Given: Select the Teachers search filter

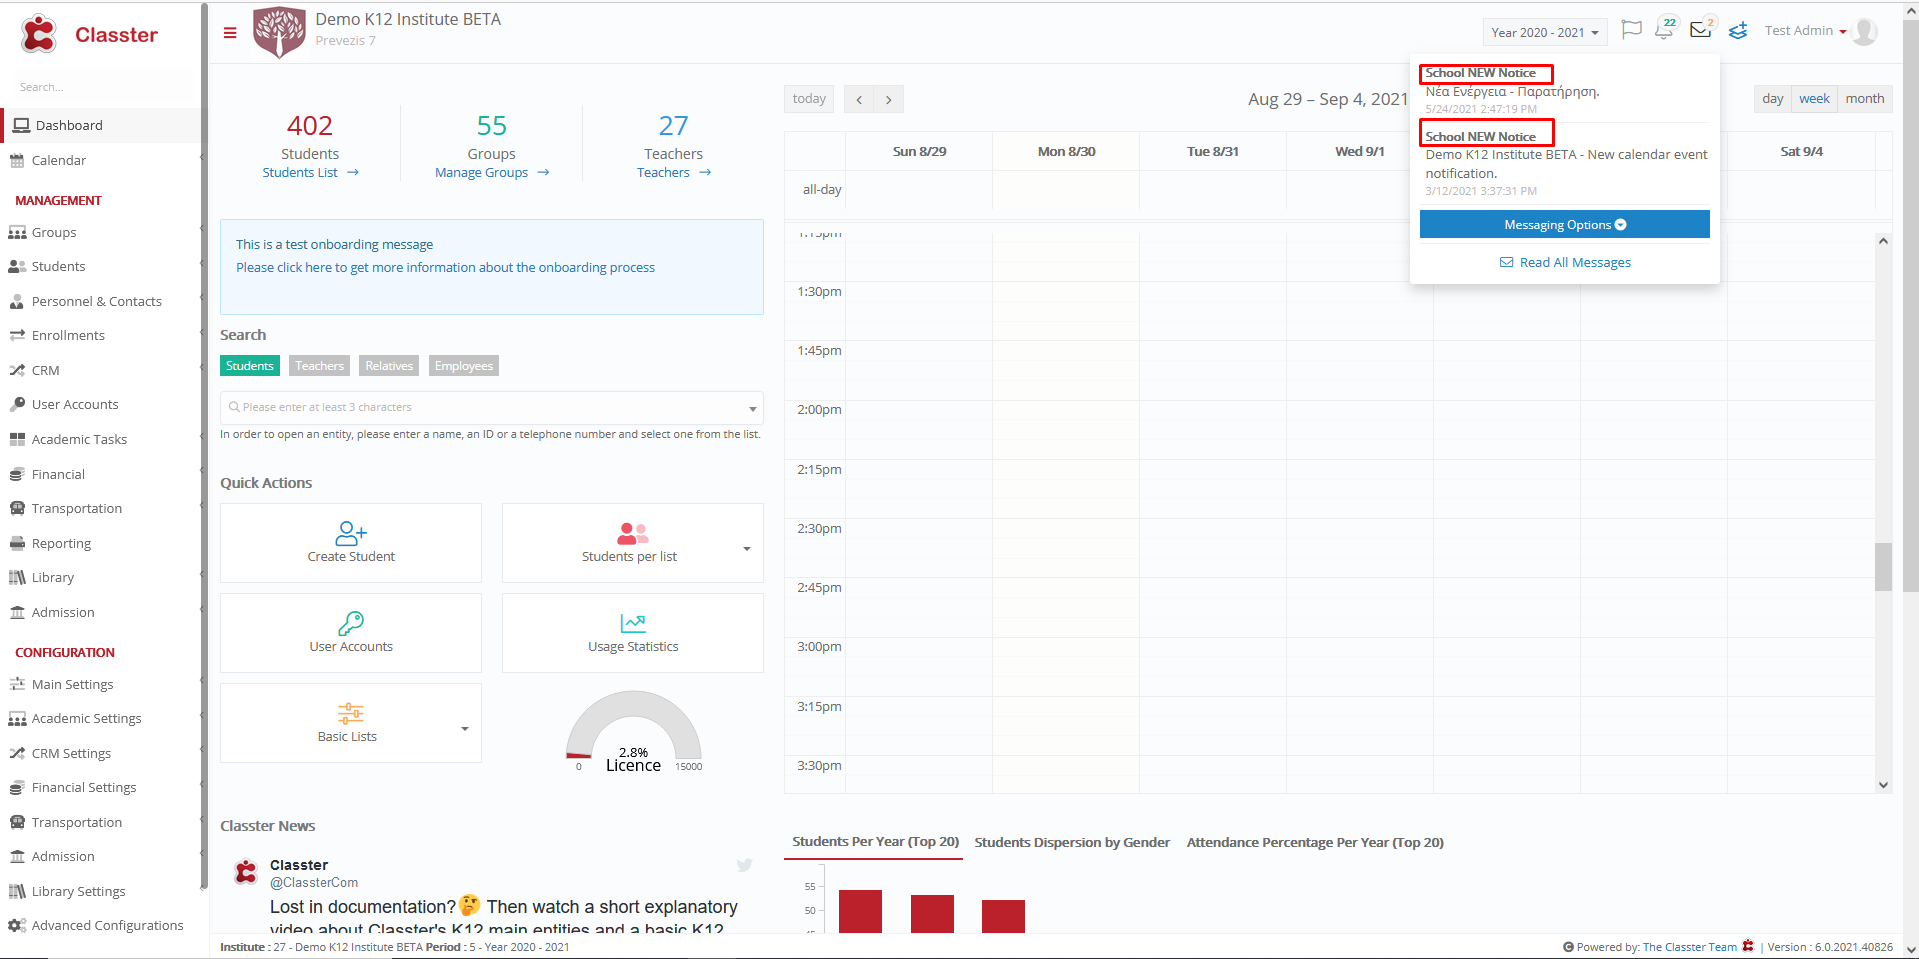Looking at the screenshot, I should tap(320, 366).
